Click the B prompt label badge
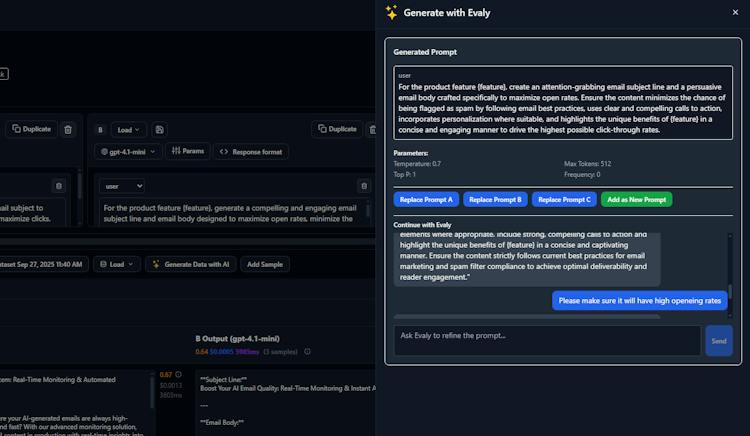 (100, 130)
